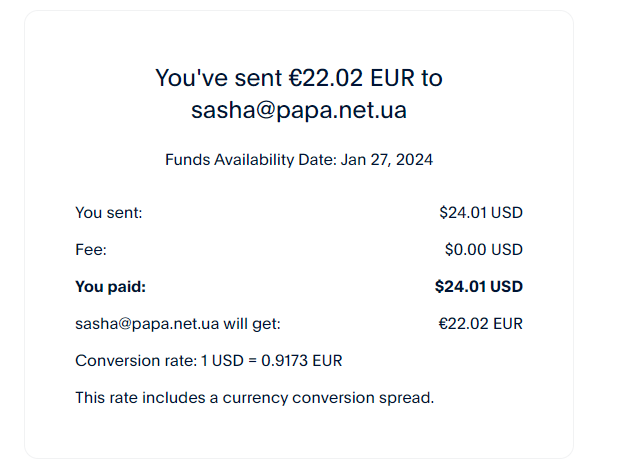623x468 pixels.
Task: Click the "will get:" text after the email
Action: (251, 323)
